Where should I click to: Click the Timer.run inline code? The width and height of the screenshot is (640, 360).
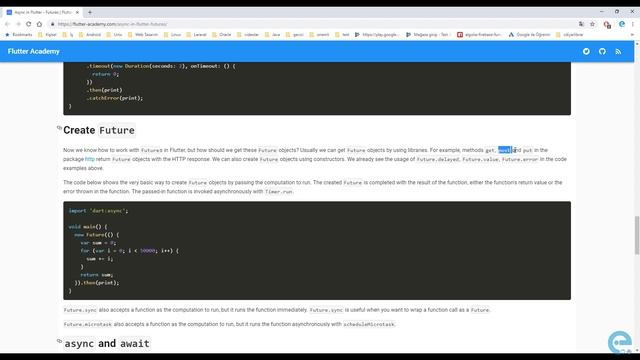click(x=279, y=191)
